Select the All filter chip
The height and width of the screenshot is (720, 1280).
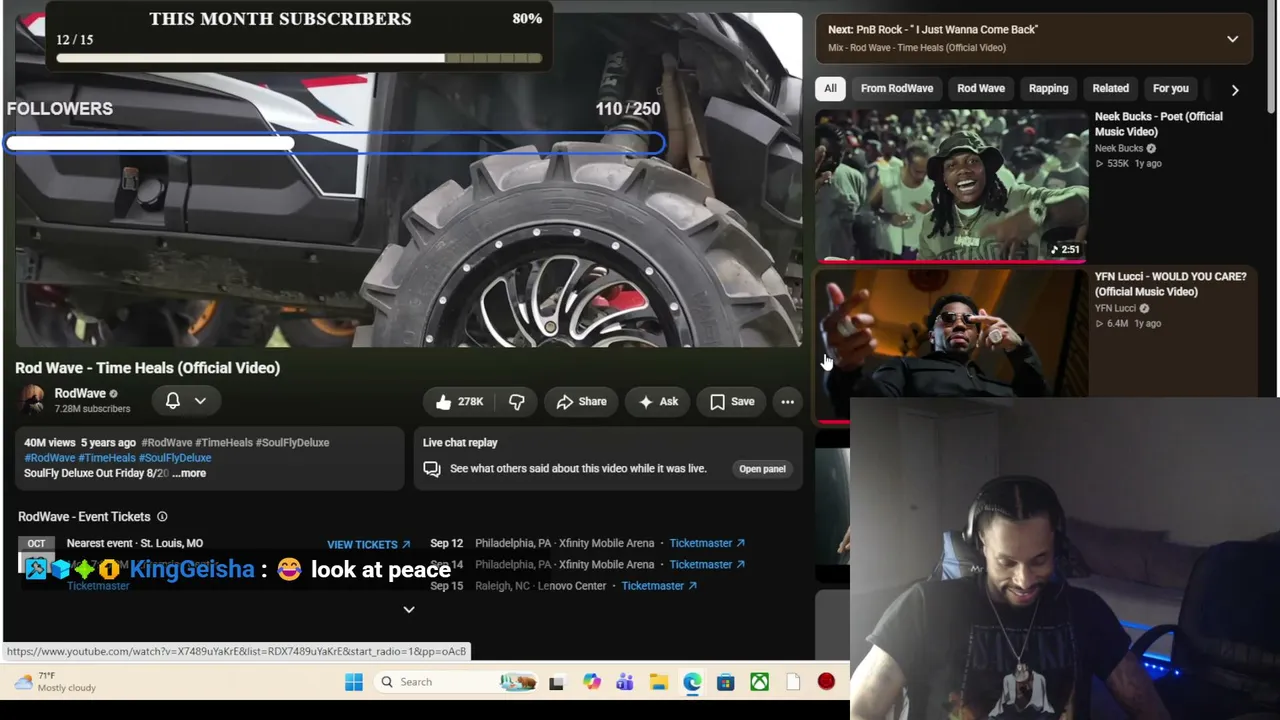[x=830, y=88]
